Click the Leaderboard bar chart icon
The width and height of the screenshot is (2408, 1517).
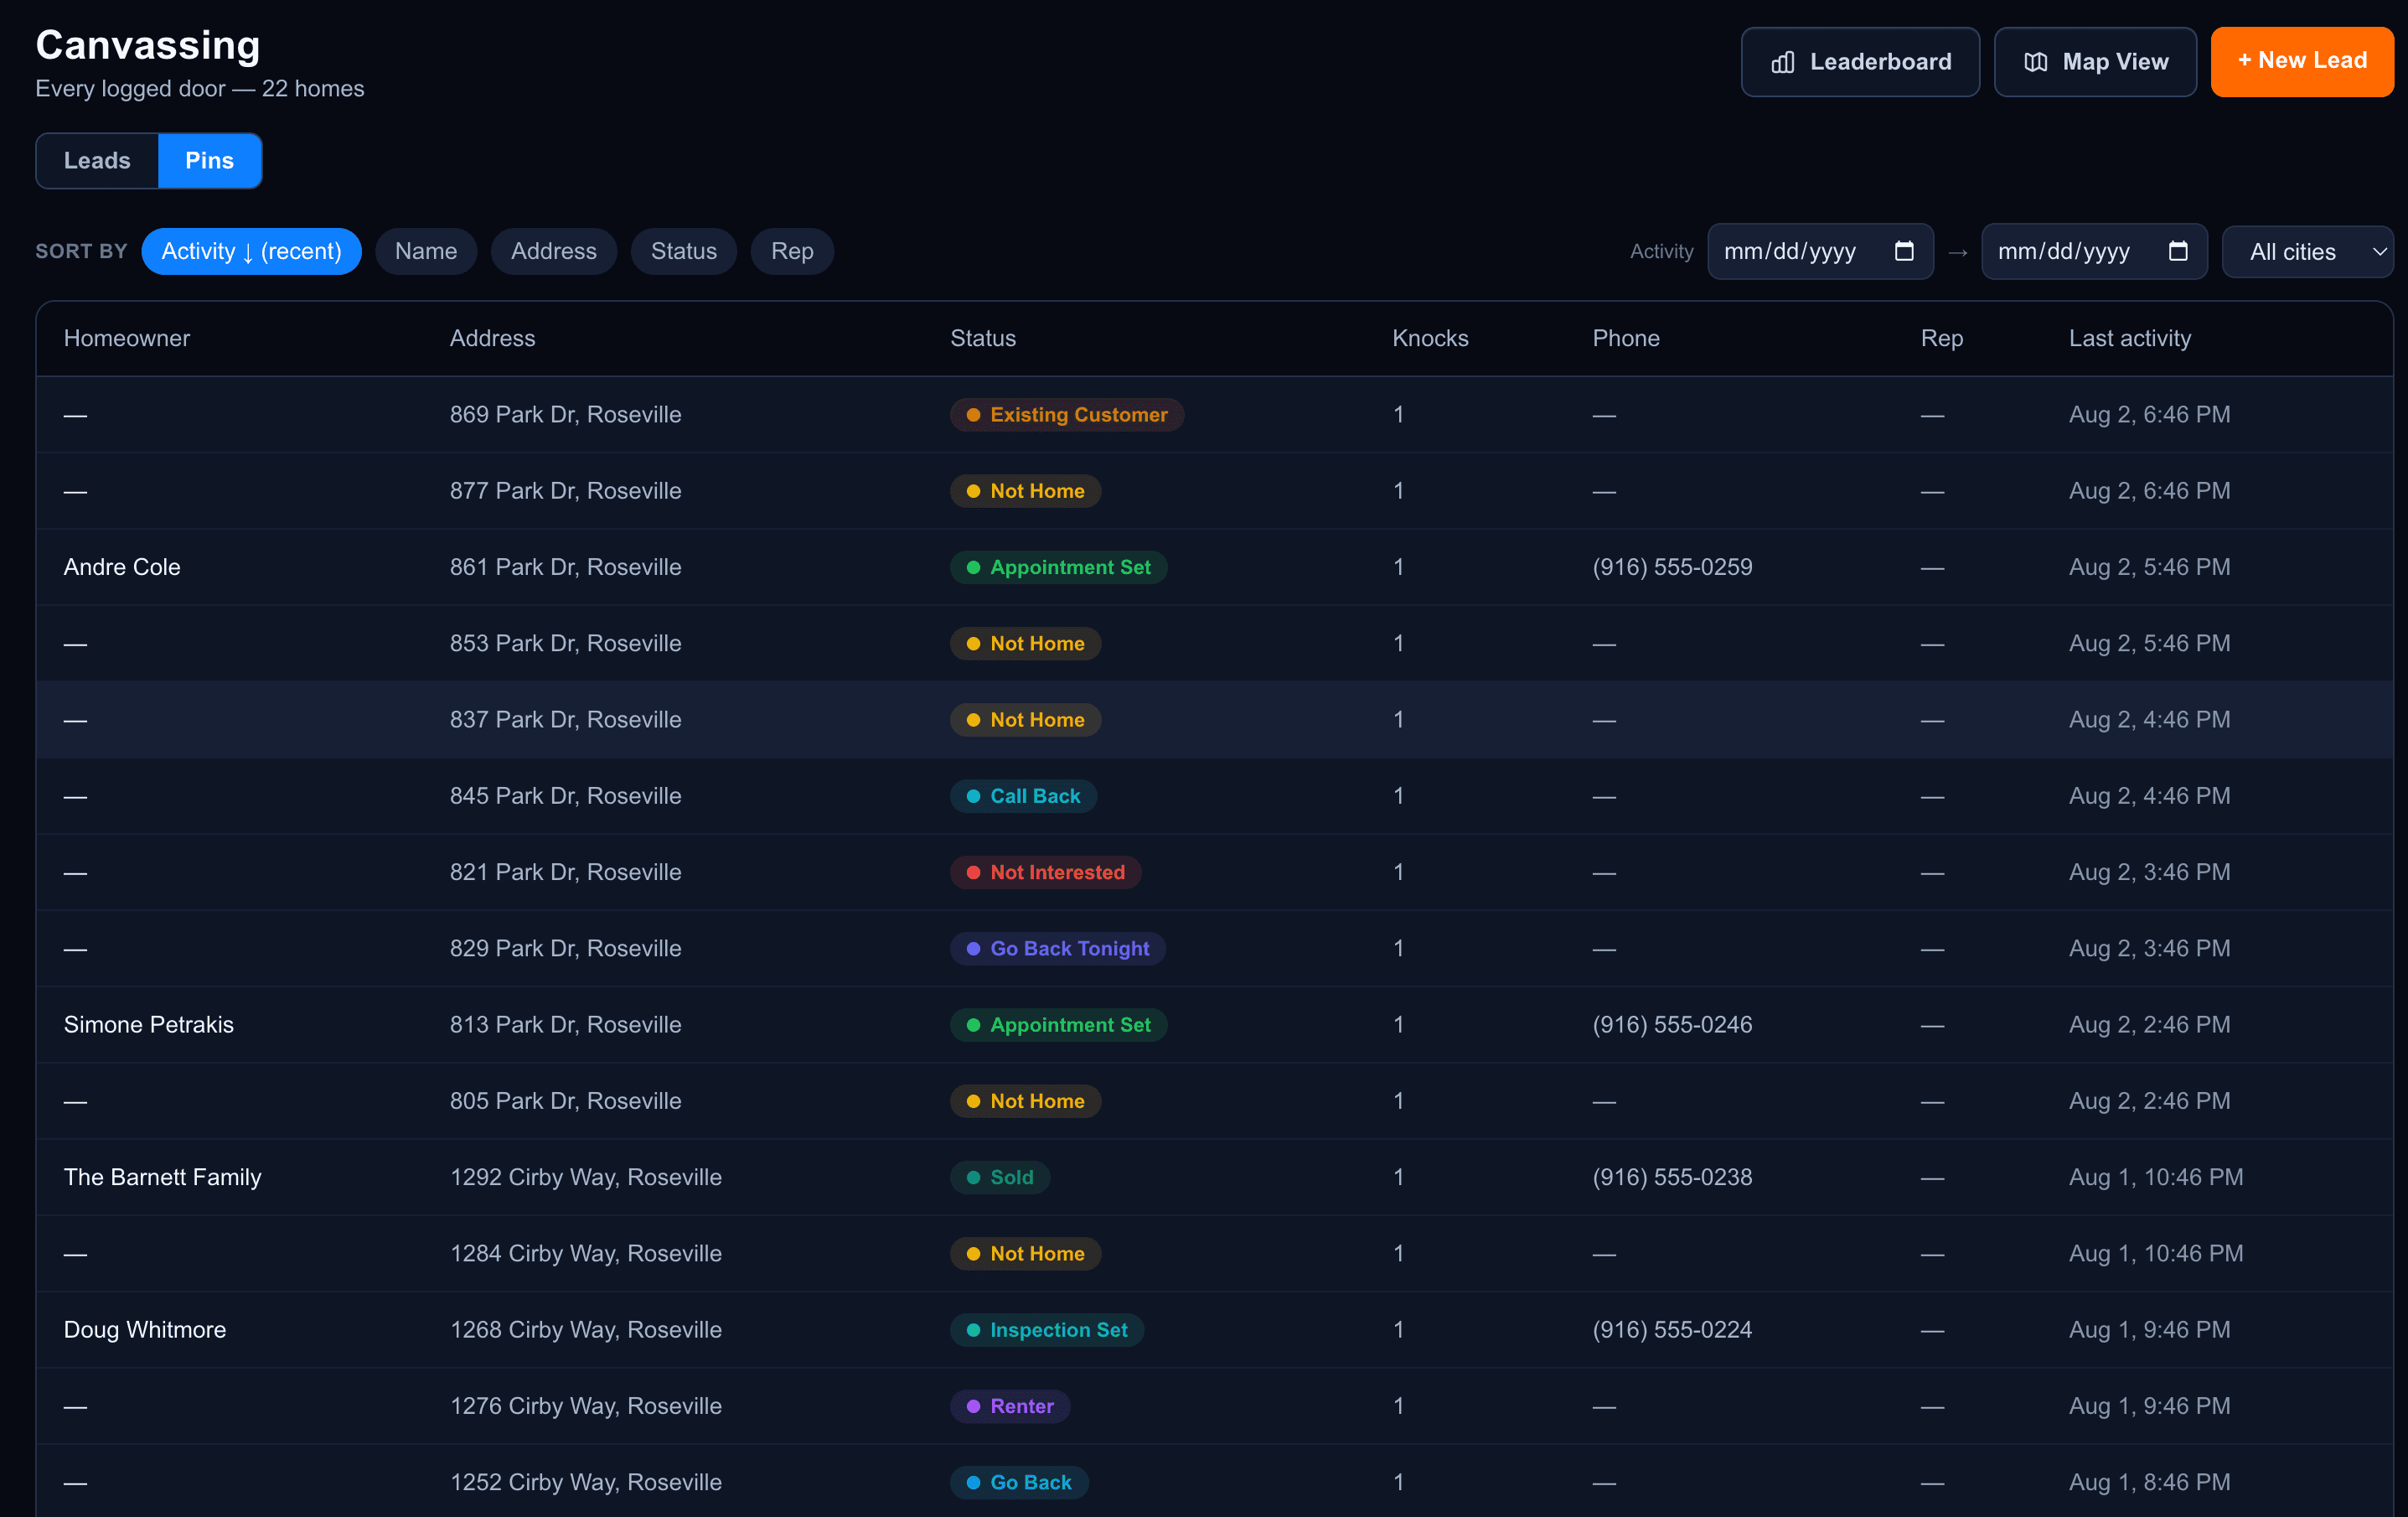pyautogui.click(x=1782, y=62)
